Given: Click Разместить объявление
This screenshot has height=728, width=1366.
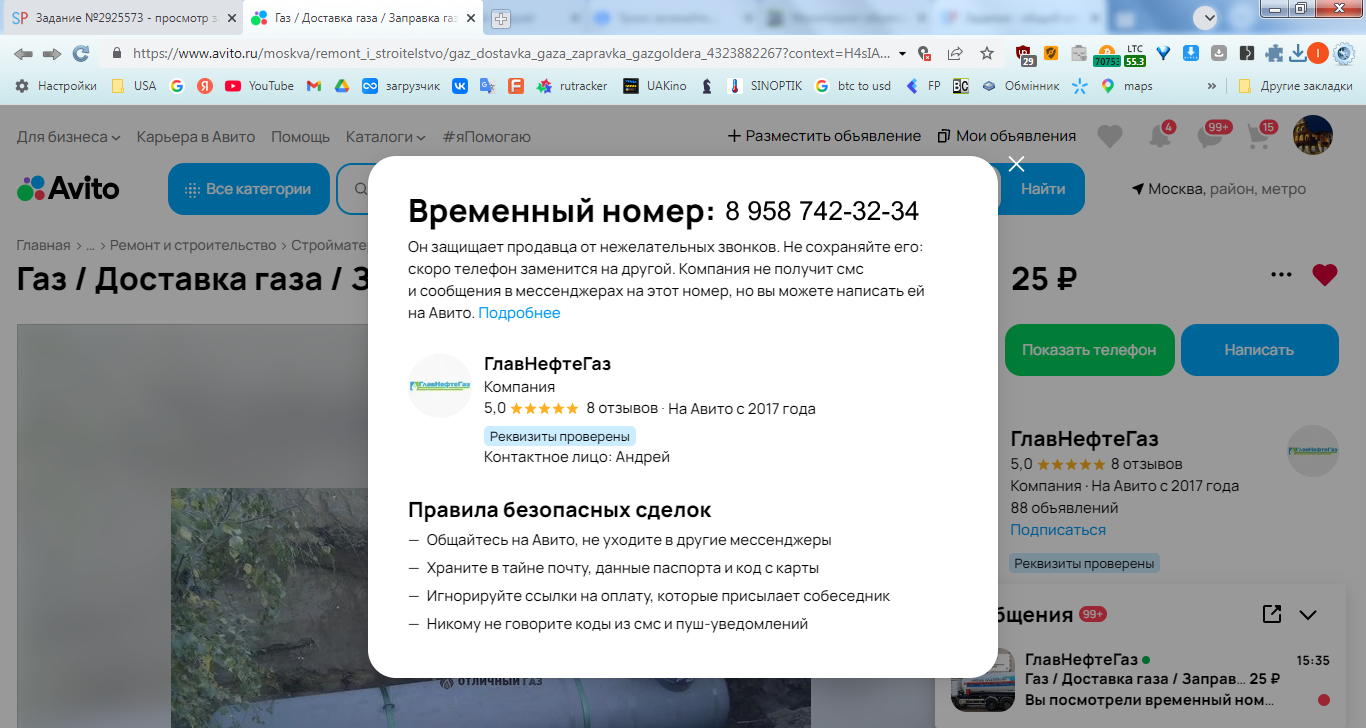Looking at the screenshot, I should [824, 136].
